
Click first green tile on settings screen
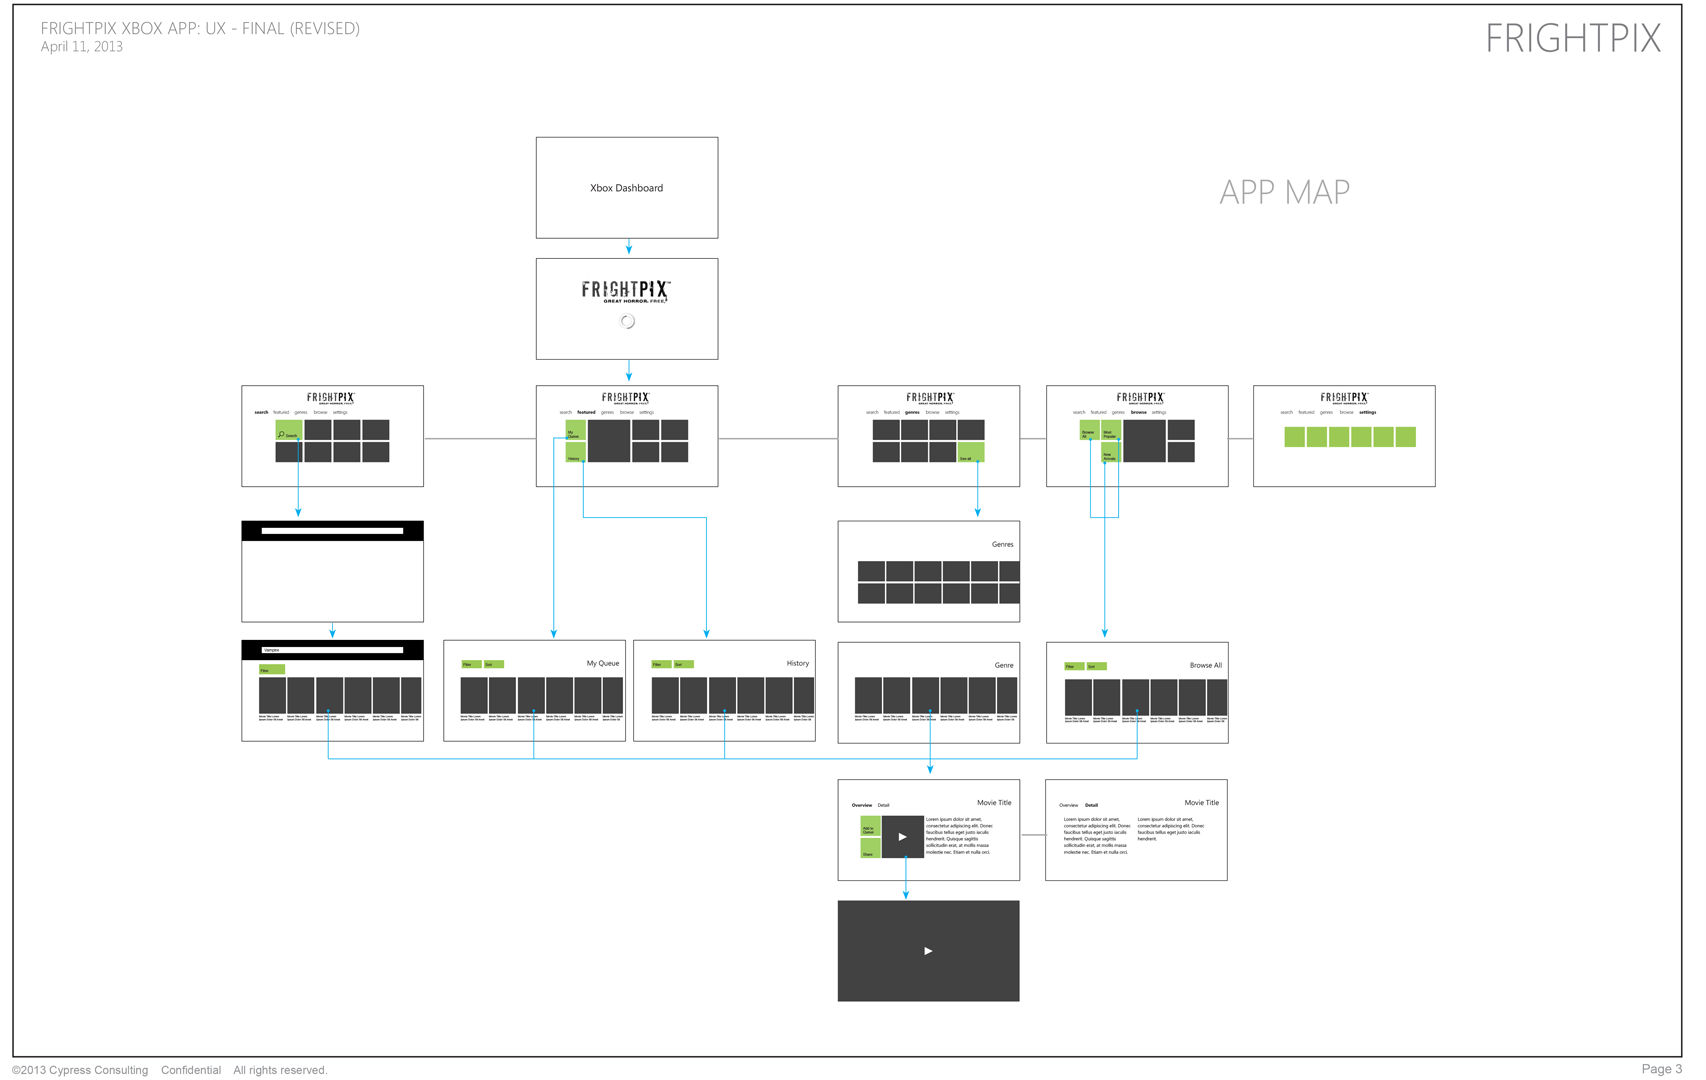tap(1294, 437)
